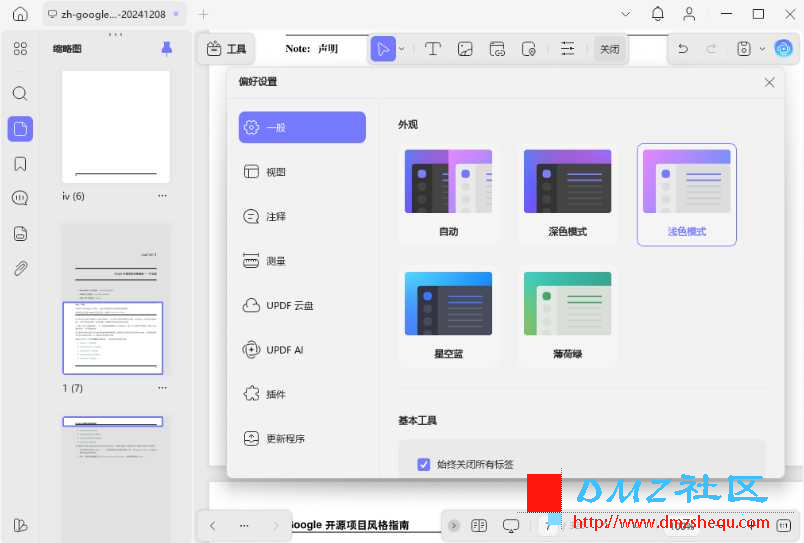Screen dimensions: 804x543
Task: Open the bookmarks panel icon
Action: pyautogui.click(x=20, y=164)
